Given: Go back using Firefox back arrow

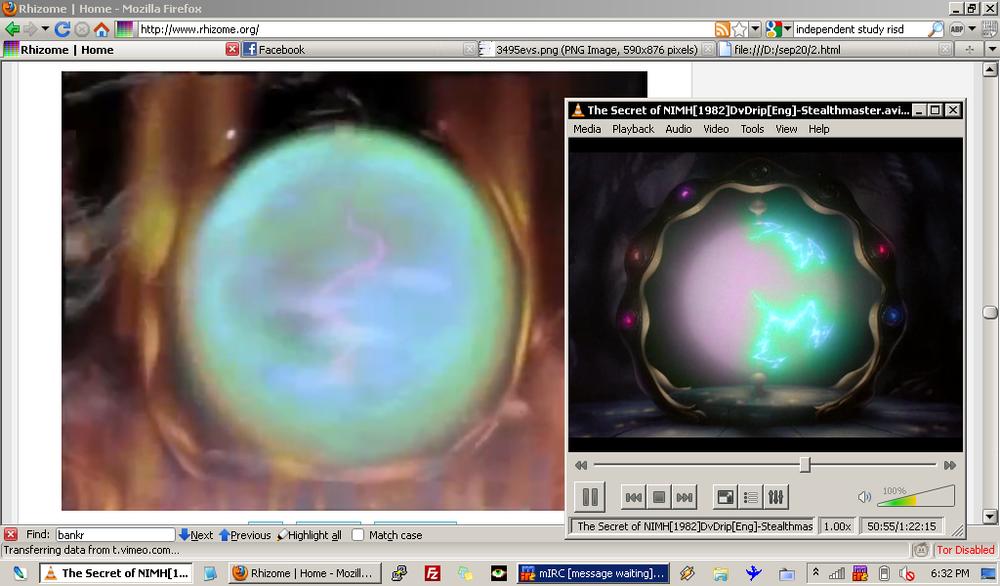Looking at the screenshot, I should [x=11, y=29].
